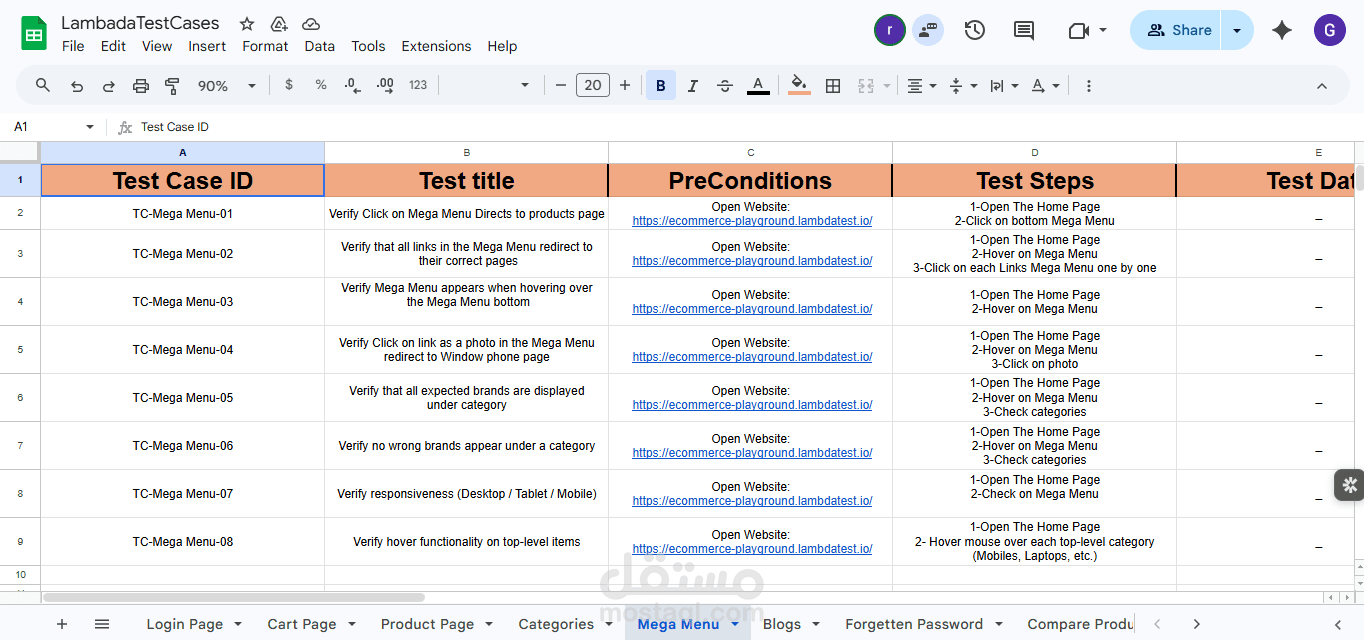Screen dimensions: 1364x640
Task: Open the fill color picker
Action: click(799, 86)
